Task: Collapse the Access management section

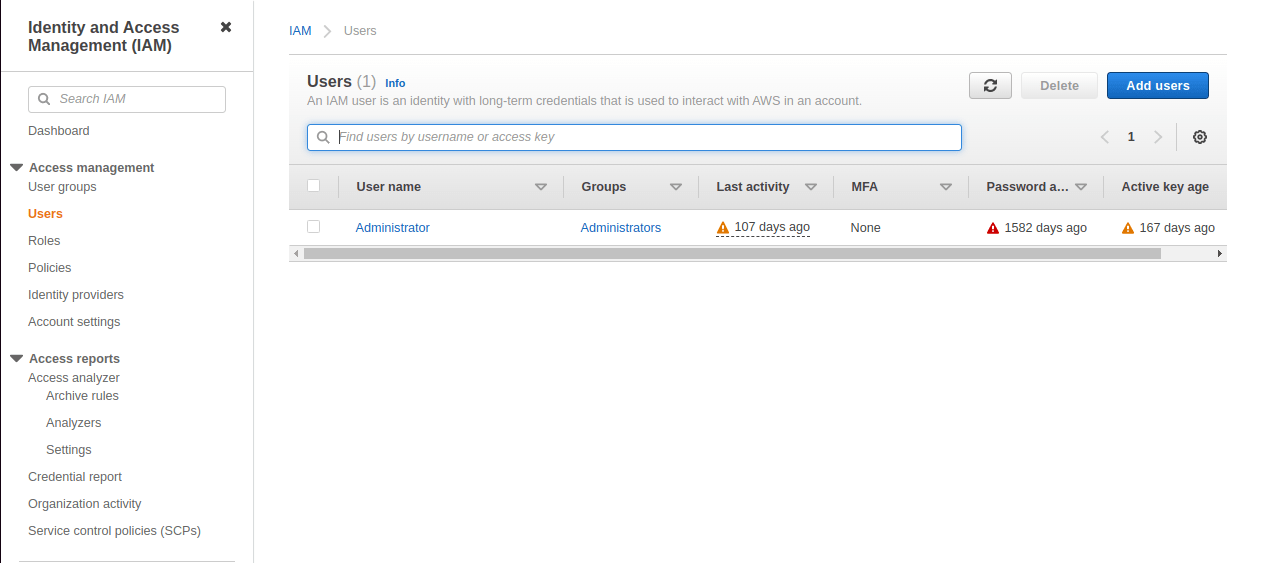Action: tap(16, 168)
